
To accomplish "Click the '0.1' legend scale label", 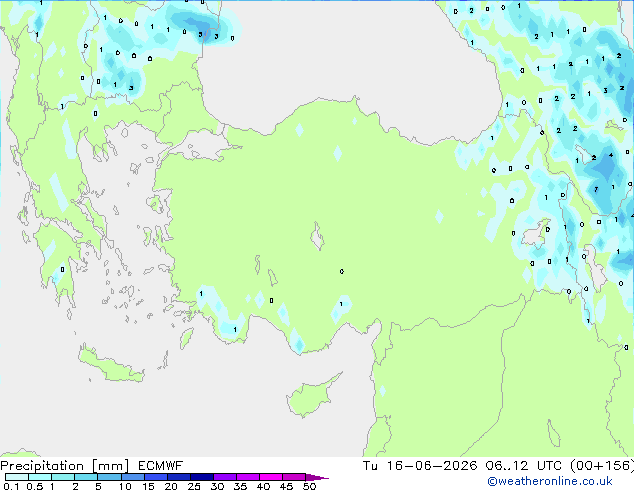I will (x=11, y=486).
